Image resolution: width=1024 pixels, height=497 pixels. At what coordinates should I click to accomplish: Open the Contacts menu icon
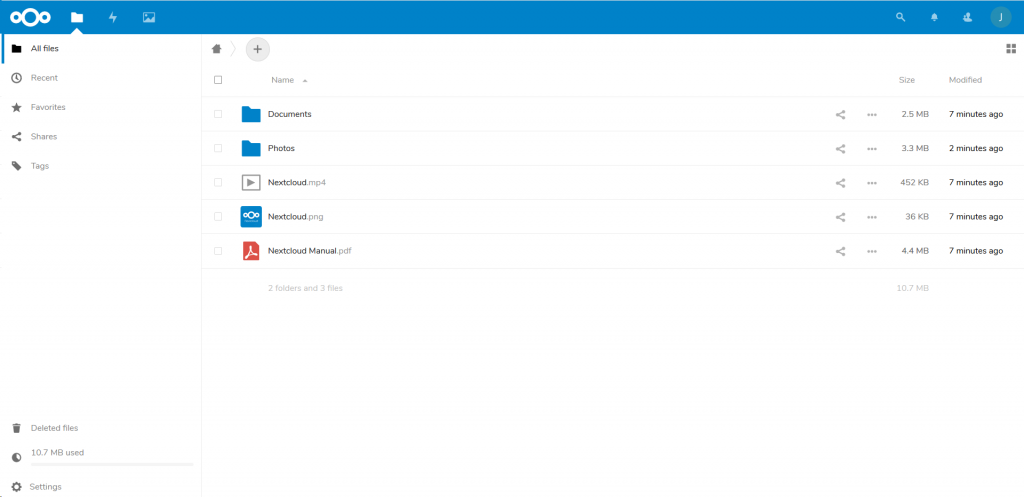click(x=968, y=18)
